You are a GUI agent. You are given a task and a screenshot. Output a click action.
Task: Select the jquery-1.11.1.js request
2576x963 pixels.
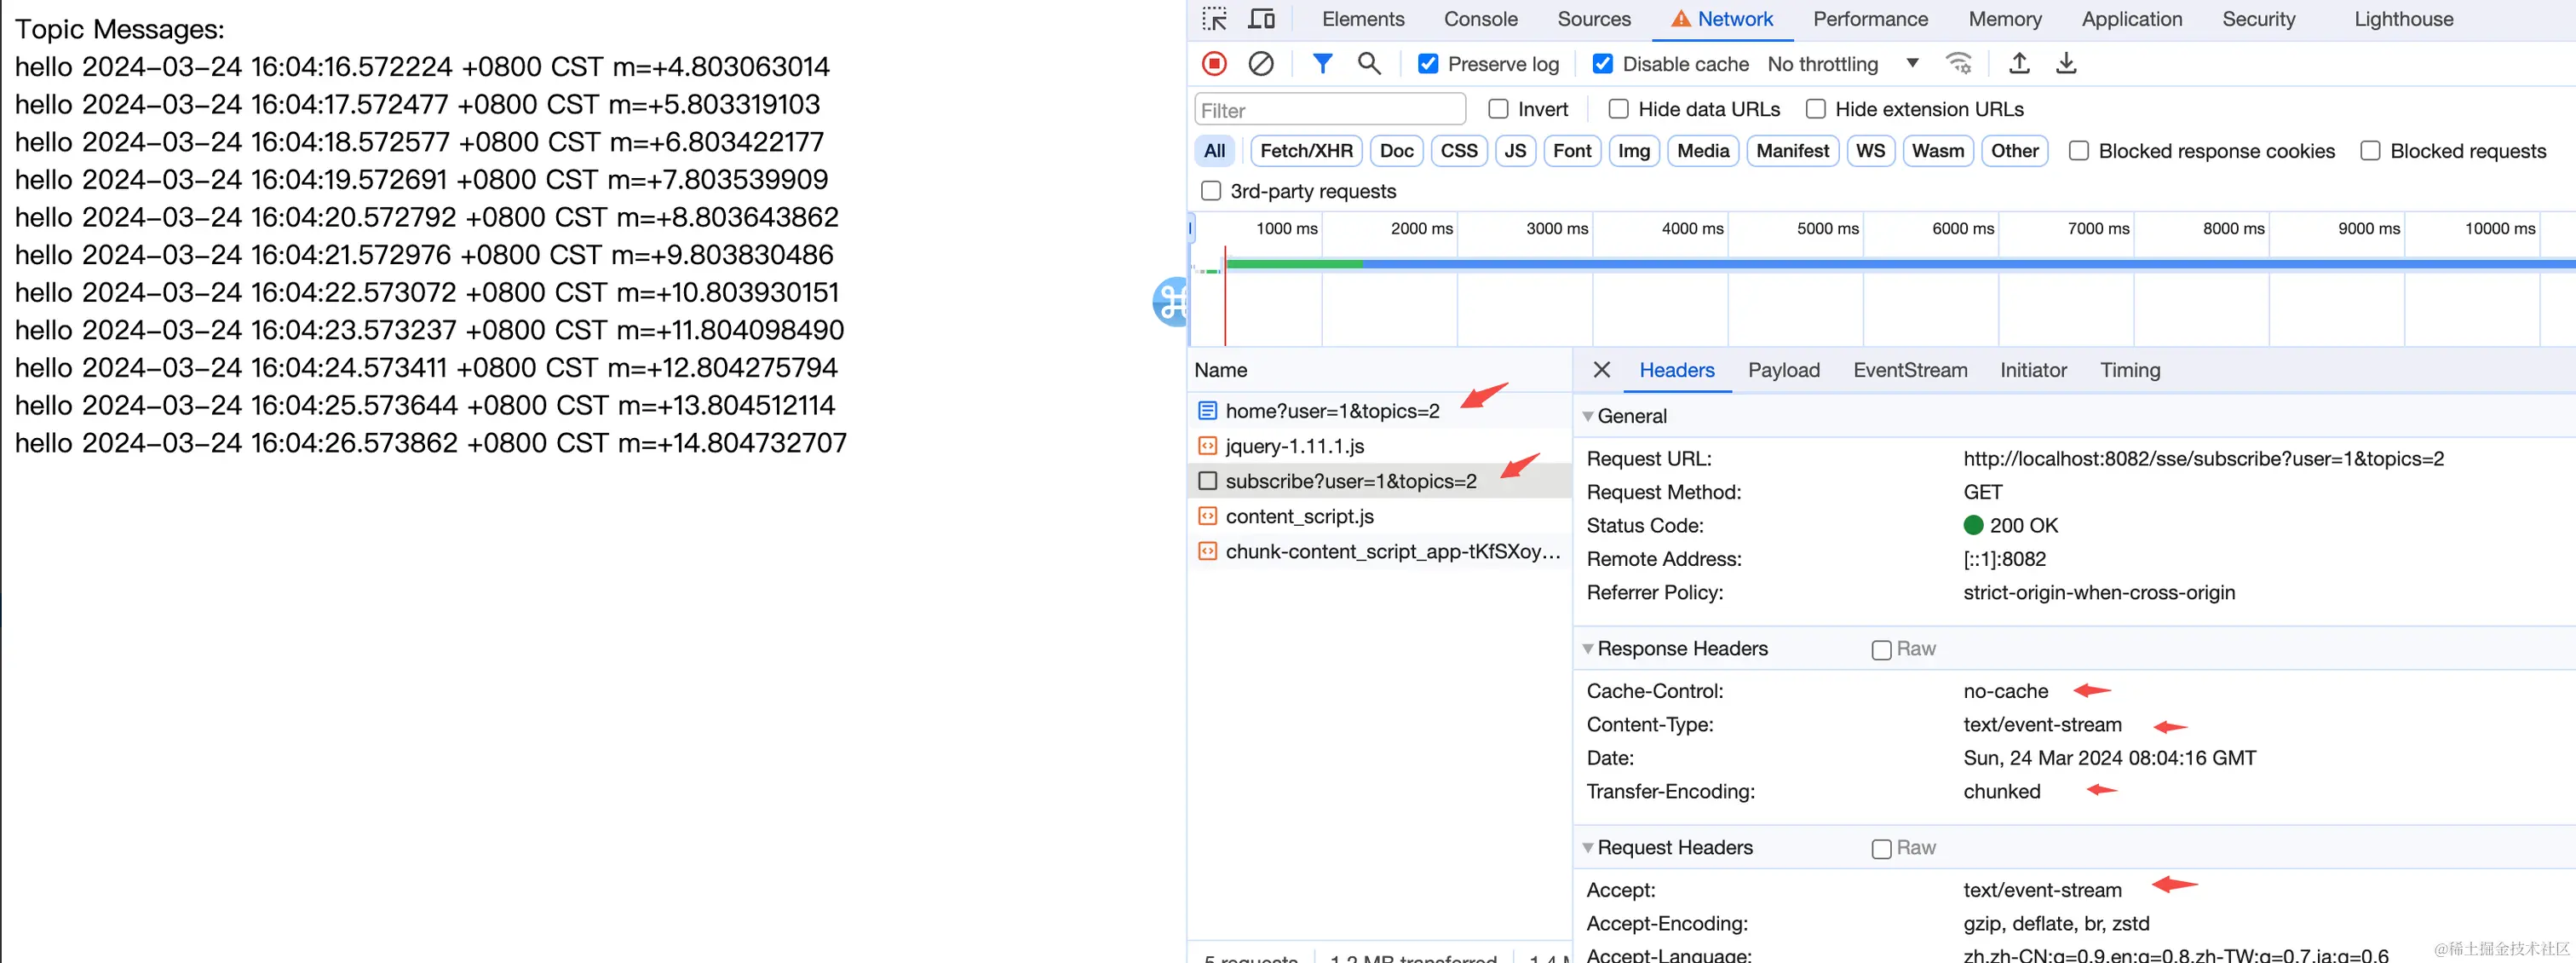1294,446
